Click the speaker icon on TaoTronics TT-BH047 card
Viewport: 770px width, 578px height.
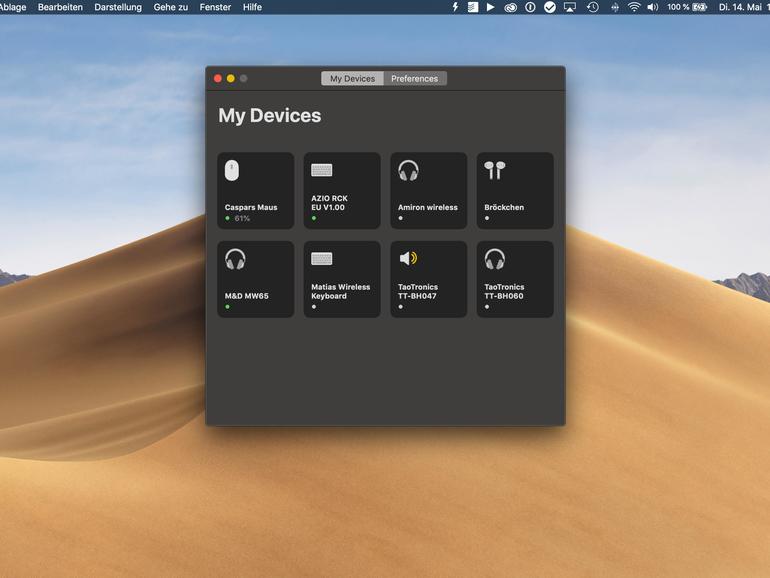[408, 258]
